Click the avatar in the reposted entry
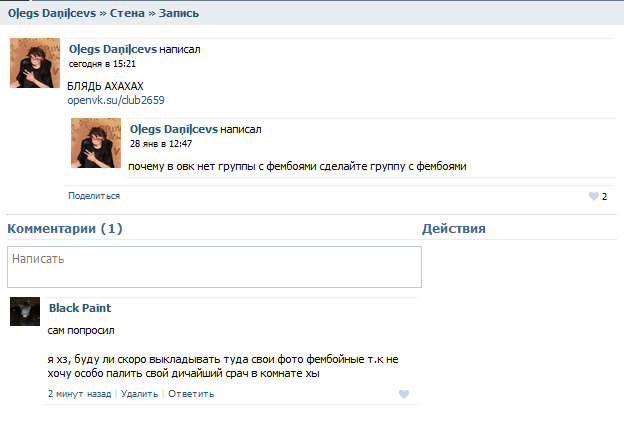Viewport: 624px width, 423px height. (x=96, y=143)
